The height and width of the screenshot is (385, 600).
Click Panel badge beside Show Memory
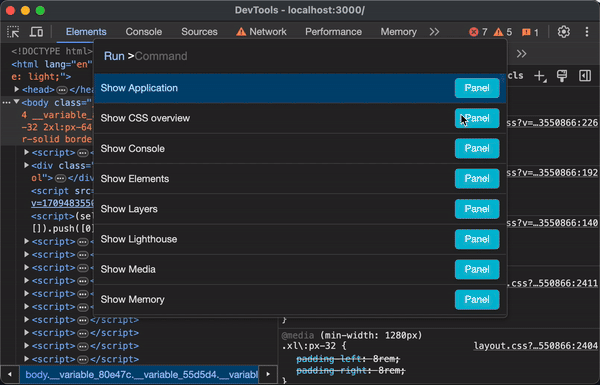tap(477, 300)
